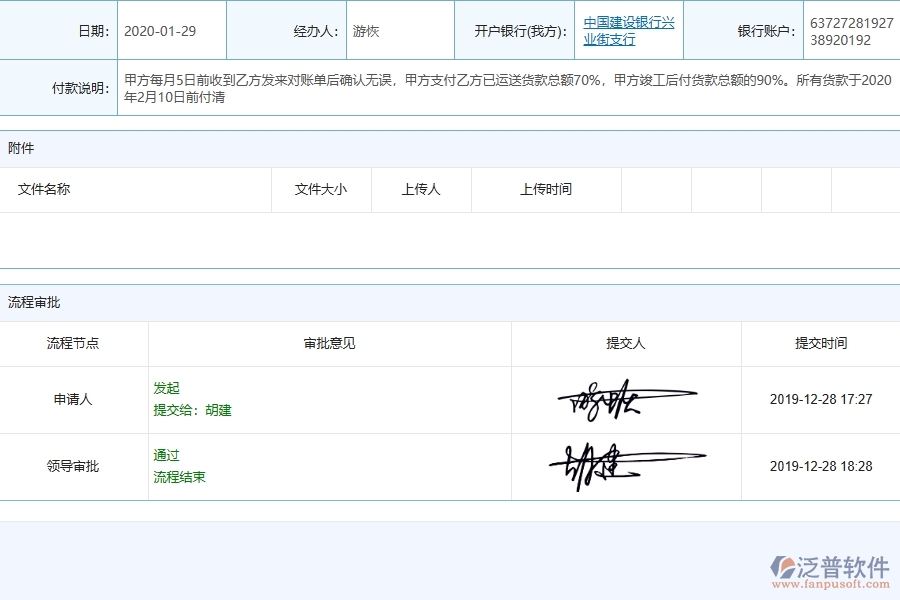Select operator name 游恢
Viewport: 900px width, 600px height.
365,30
